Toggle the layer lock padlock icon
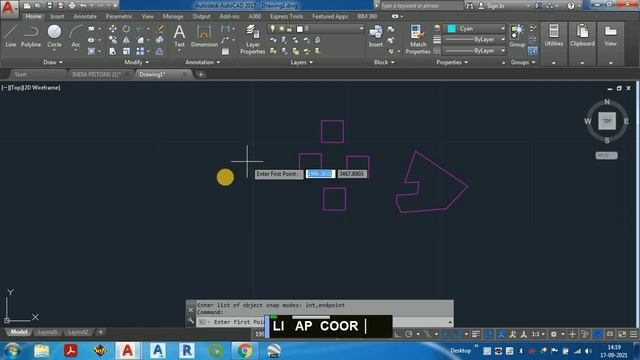Screen dimensions: 640x360 (x=289, y=29)
